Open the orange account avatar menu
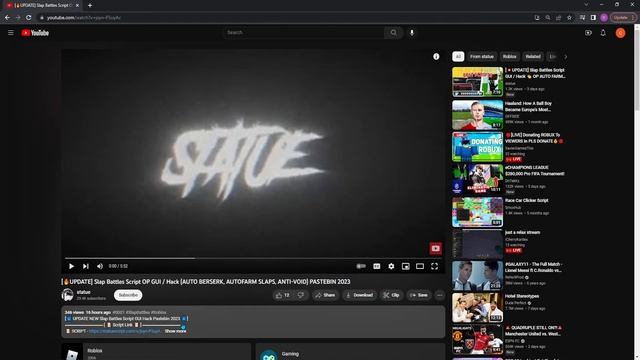Image resolution: width=640 pixels, height=360 pixels. (620, 33)
